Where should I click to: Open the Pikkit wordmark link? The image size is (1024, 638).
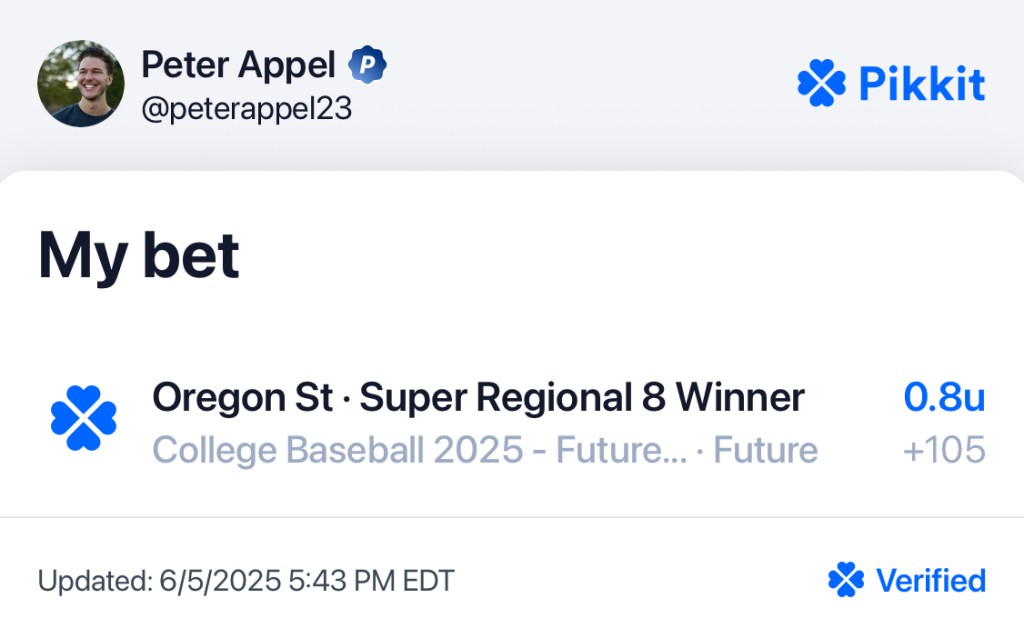pyautogui.click(x=921, y=84)
